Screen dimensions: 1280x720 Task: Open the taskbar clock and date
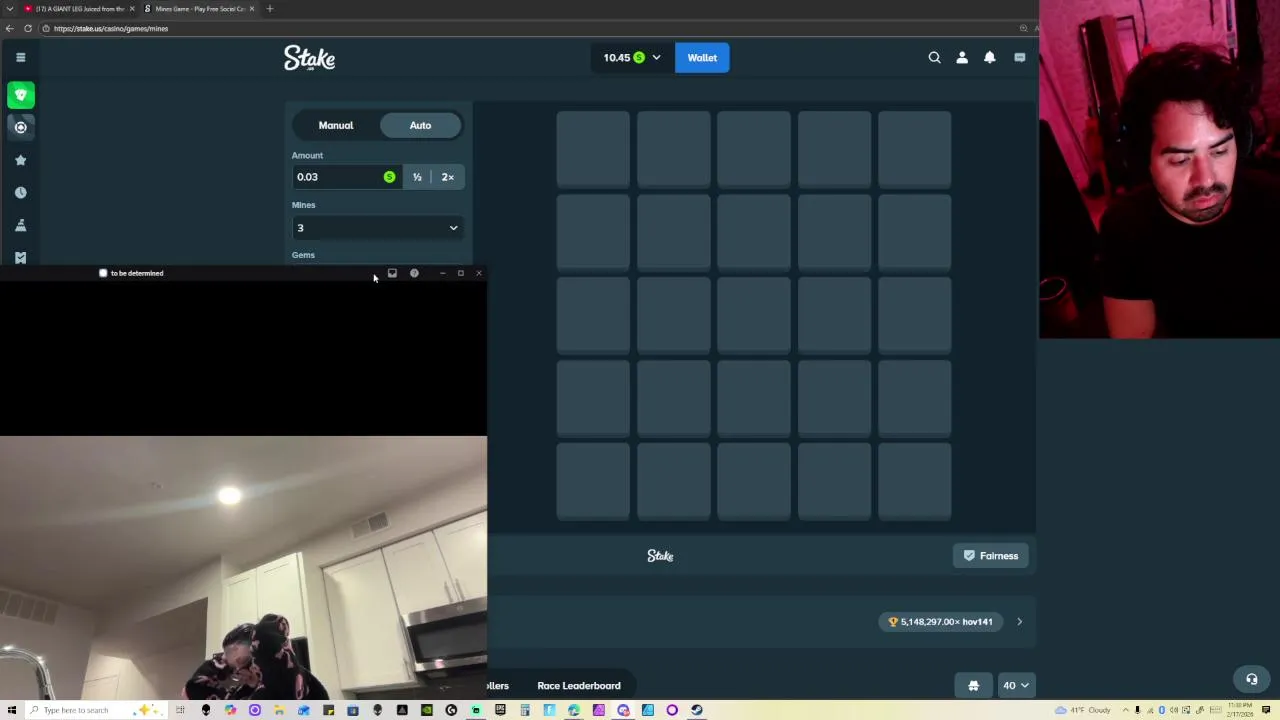pos(1241,710)
